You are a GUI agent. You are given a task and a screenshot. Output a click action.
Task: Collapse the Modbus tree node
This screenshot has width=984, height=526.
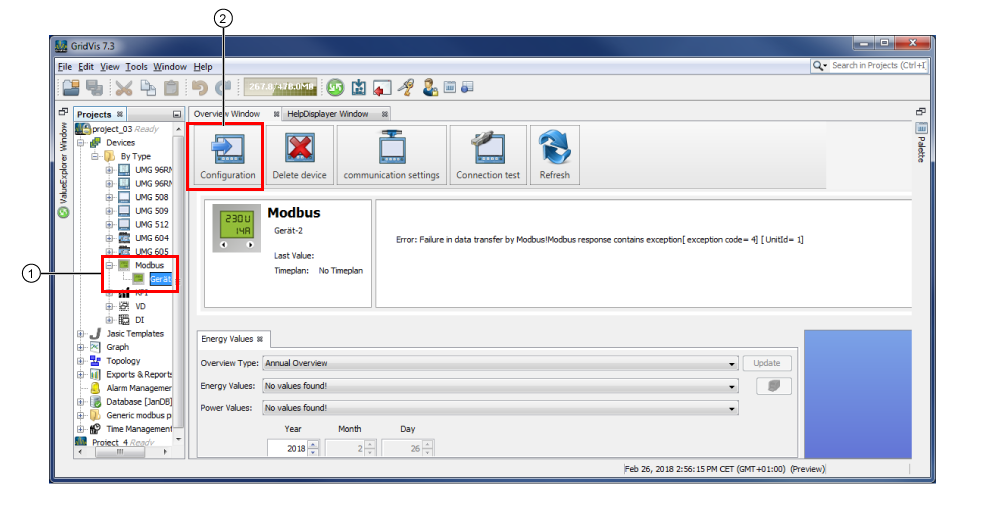109,266
